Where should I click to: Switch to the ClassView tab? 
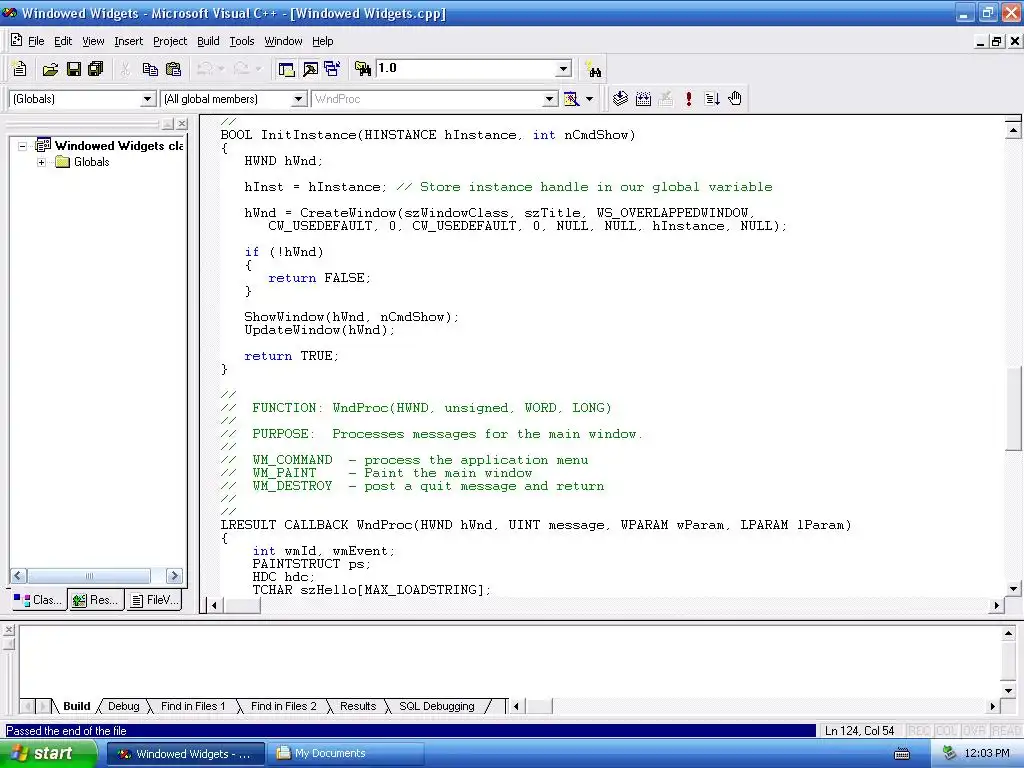click(38, 600)
